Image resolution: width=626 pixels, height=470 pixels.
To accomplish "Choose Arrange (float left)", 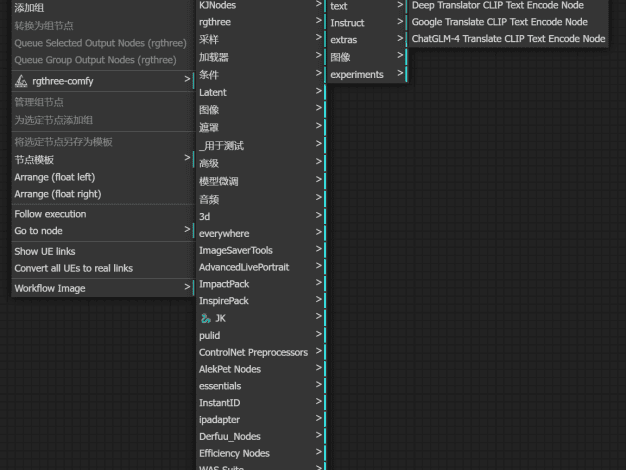I will pos(103,177).
